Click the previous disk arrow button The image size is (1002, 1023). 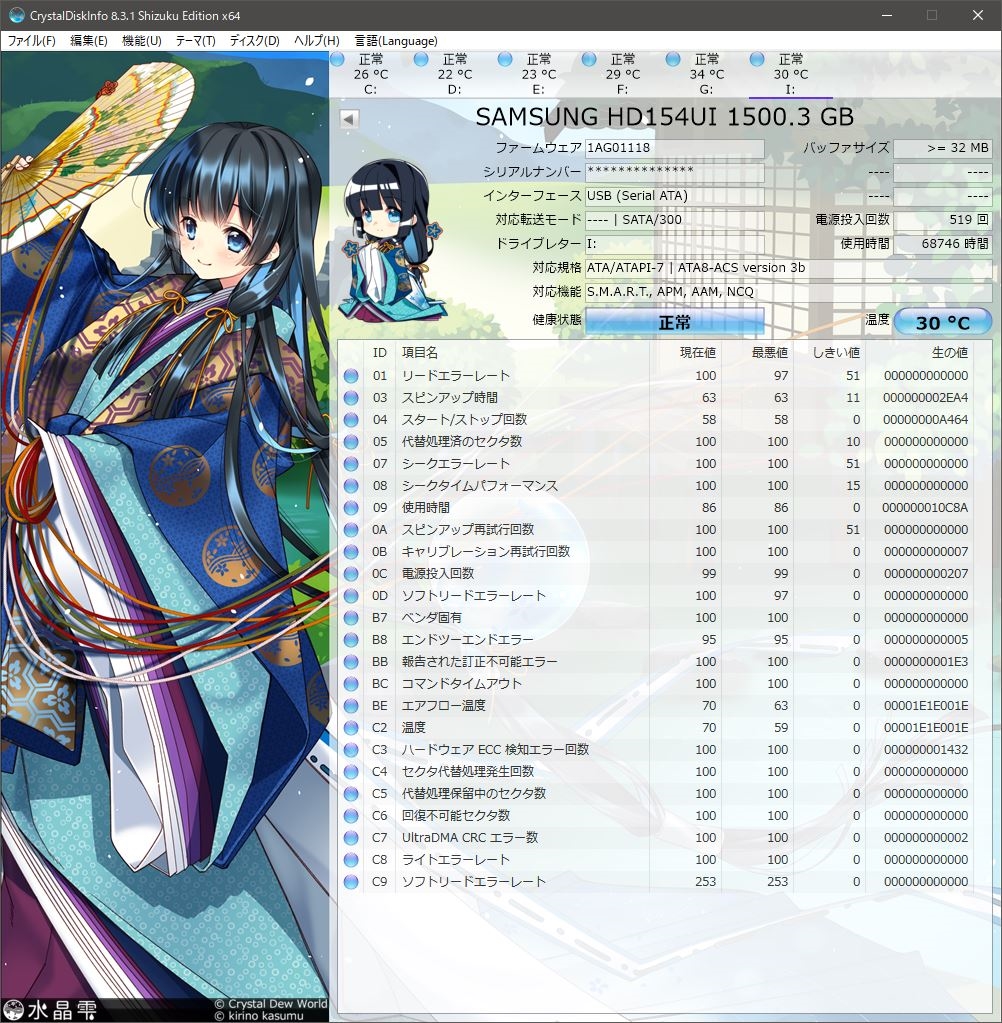[349, 119]
